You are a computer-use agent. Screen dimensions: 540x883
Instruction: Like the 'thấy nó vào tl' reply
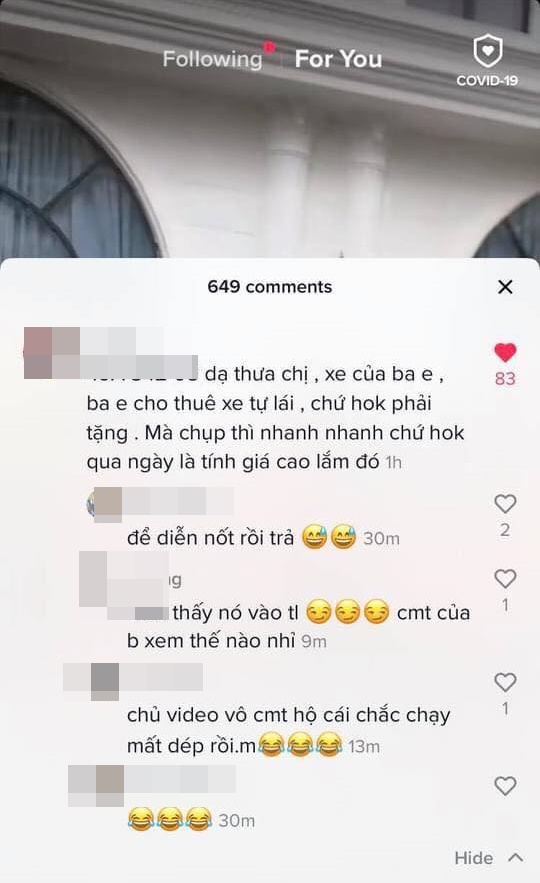point(505,579)
